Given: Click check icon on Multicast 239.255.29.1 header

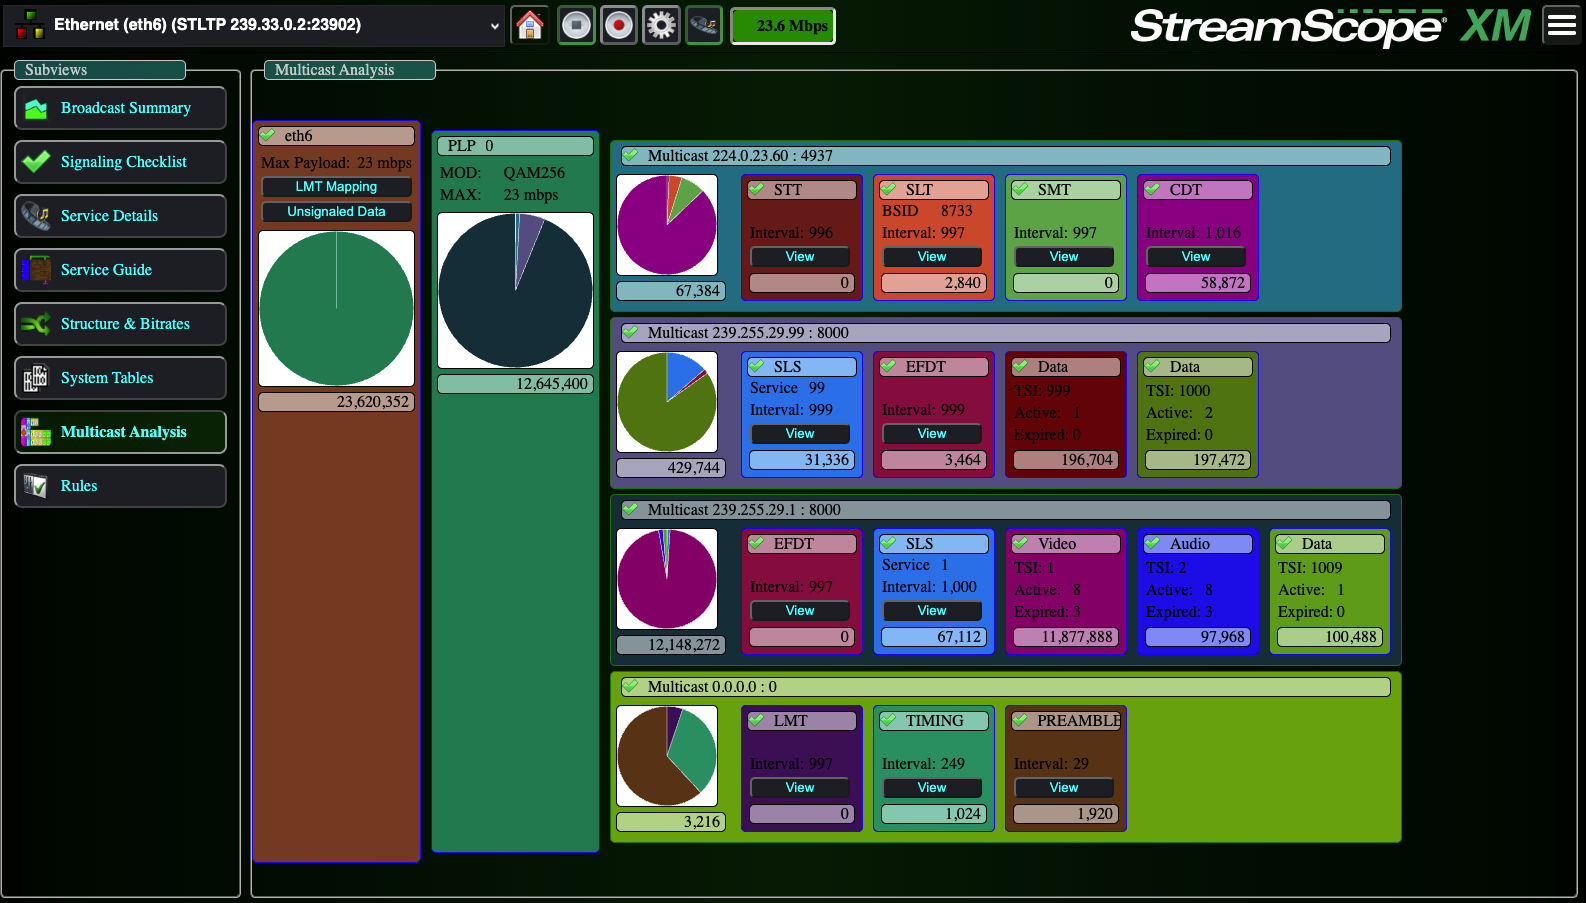Looking at the screenshot, I should (x=631, y=509).
